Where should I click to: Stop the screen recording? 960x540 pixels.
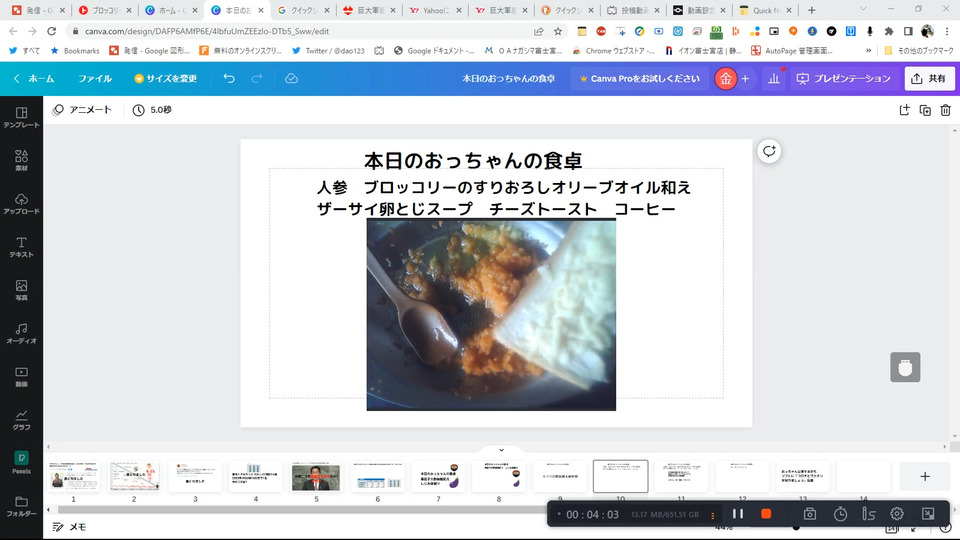click(x=766, y=514)
